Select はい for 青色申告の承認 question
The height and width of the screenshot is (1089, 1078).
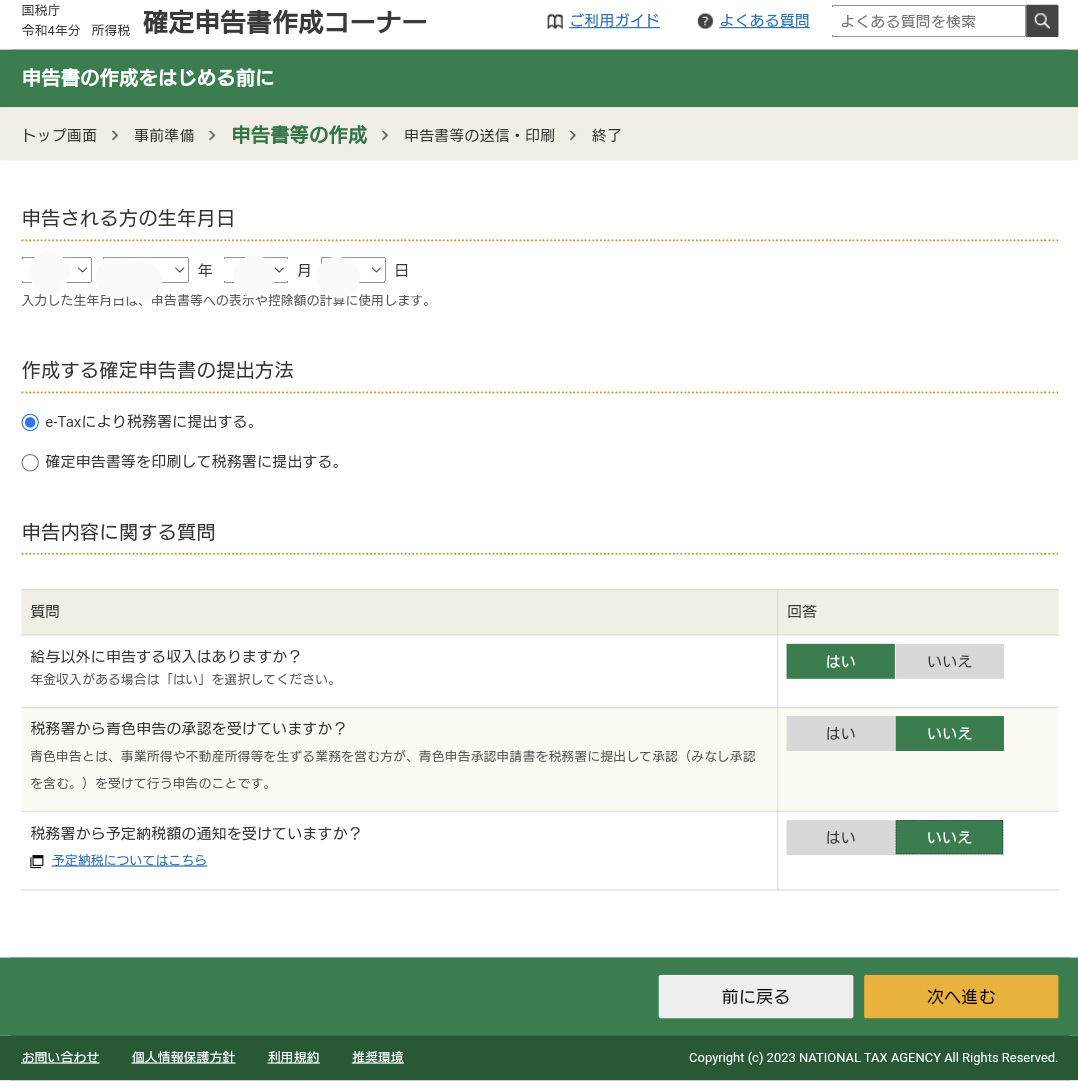[x=840, y=734]
